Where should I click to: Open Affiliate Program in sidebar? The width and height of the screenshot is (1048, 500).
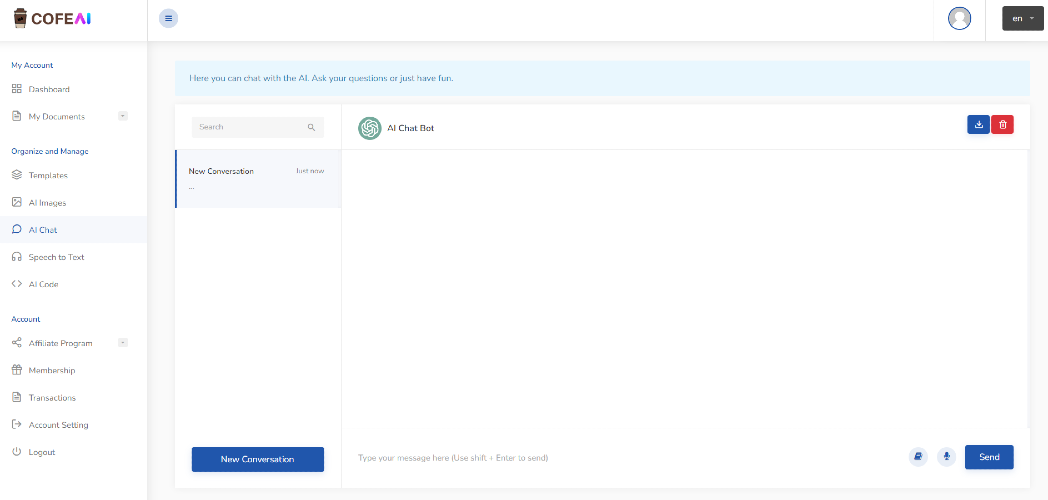60,343
